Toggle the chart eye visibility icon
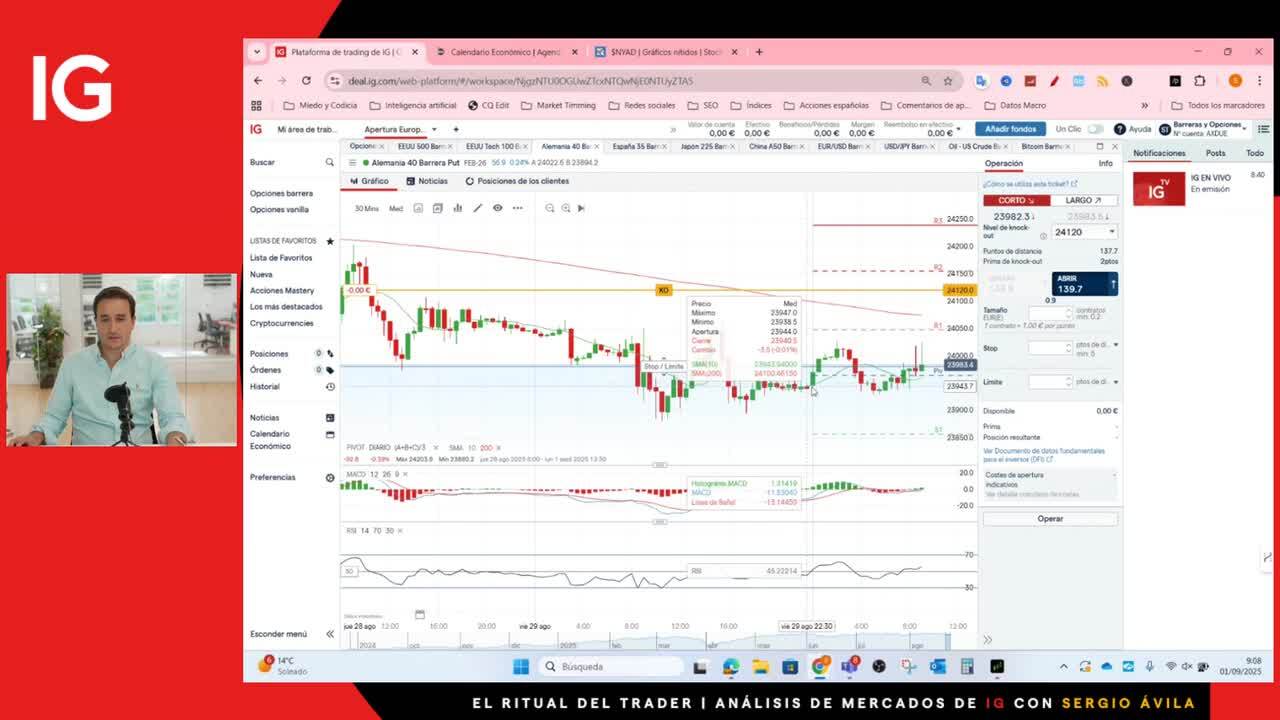The height and width of the screenshot is (720, 1280). coord(497,208)
